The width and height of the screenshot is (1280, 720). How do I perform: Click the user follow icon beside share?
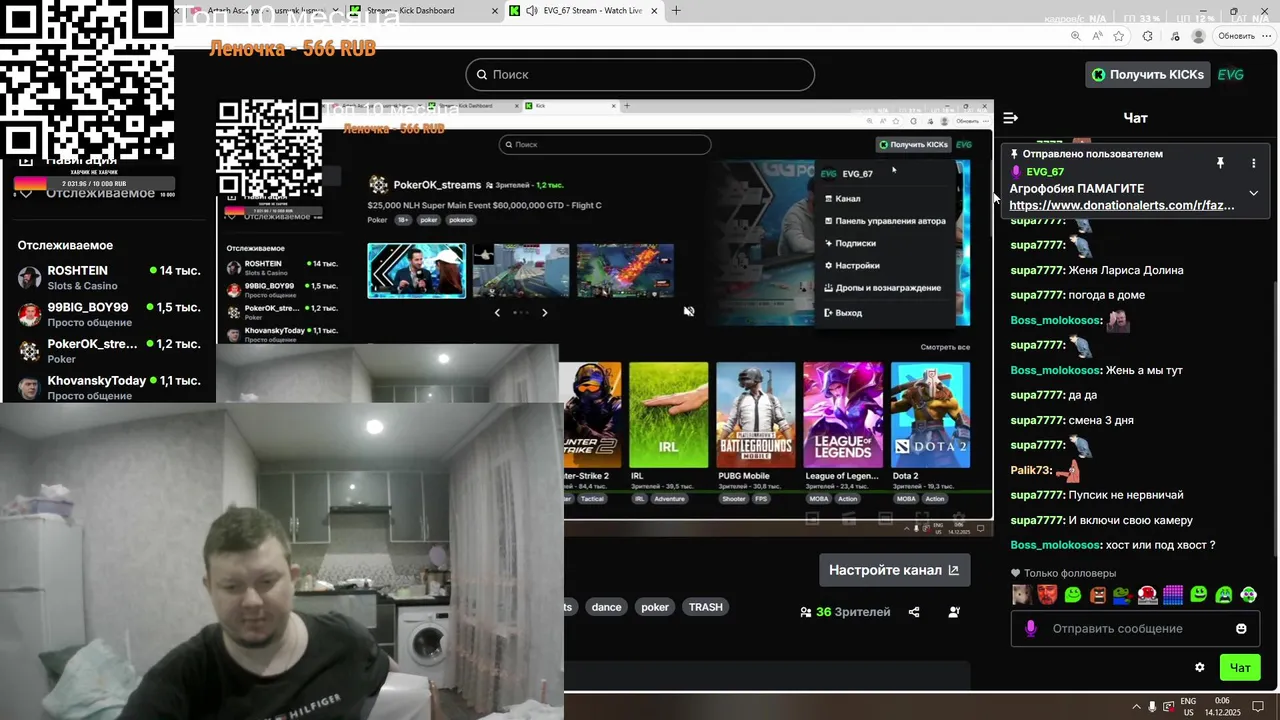coord(954,612)
